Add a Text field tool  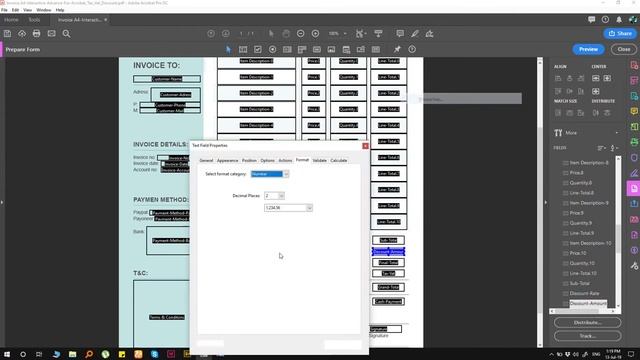(243, 49)
